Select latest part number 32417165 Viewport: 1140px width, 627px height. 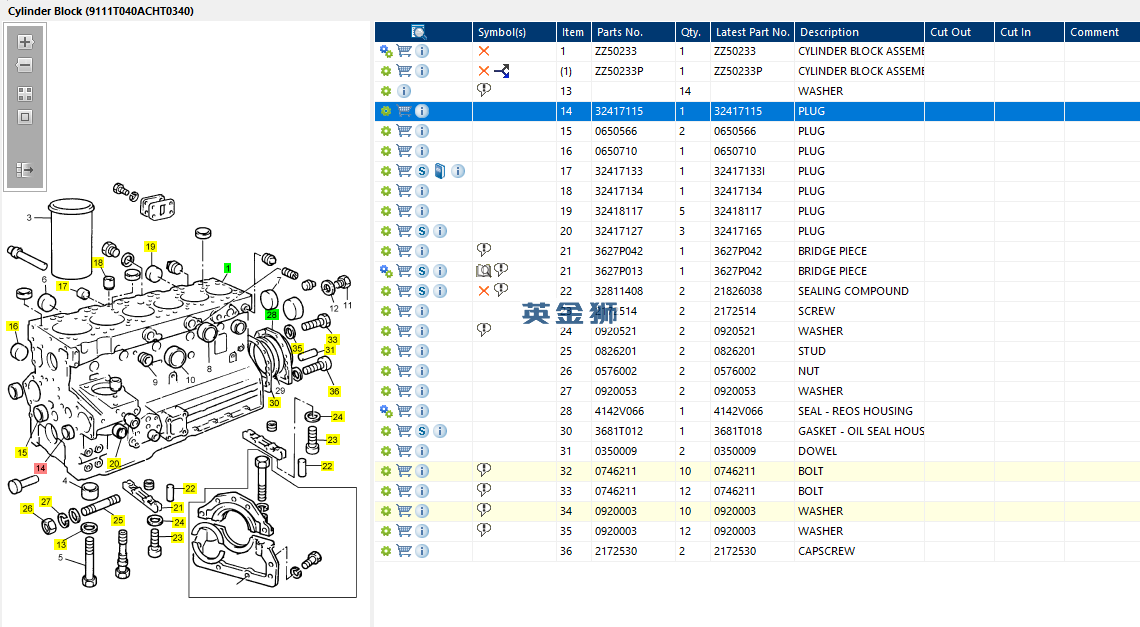(752, 231)
